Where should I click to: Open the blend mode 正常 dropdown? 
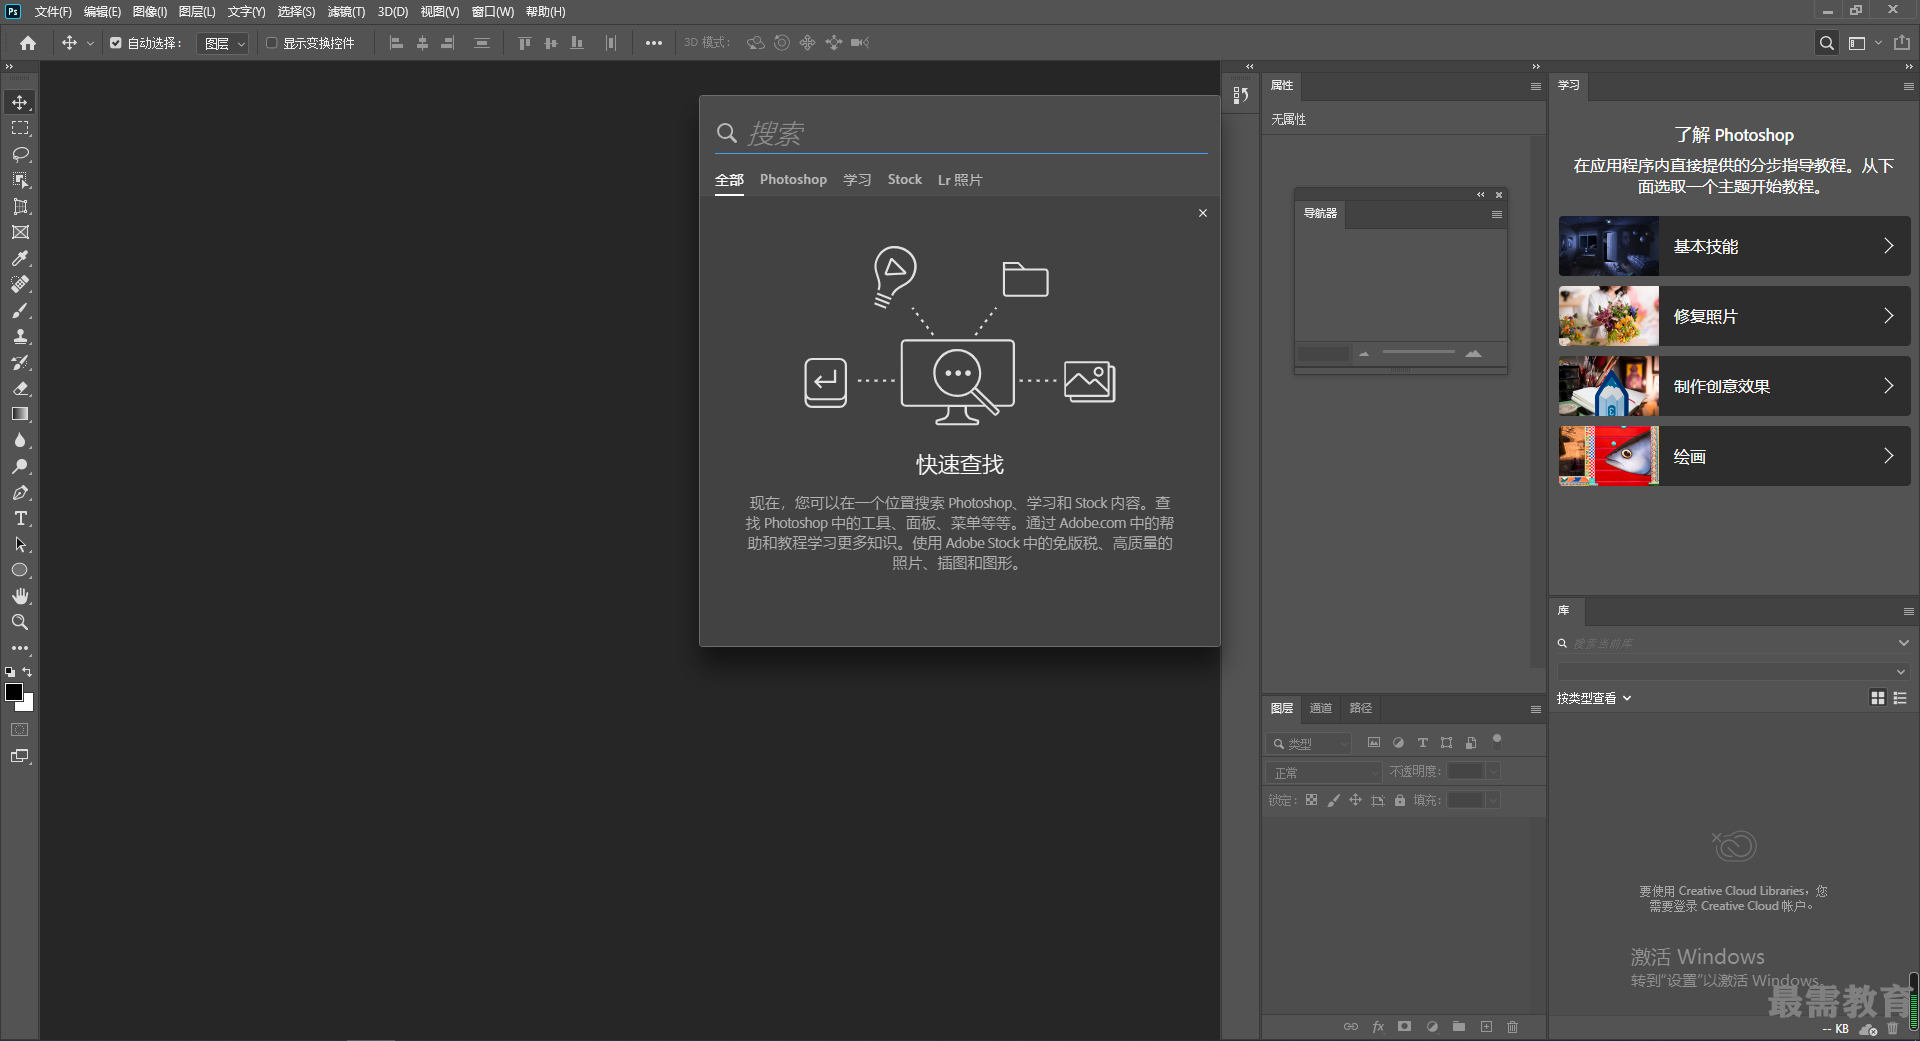click(1324, 773)
